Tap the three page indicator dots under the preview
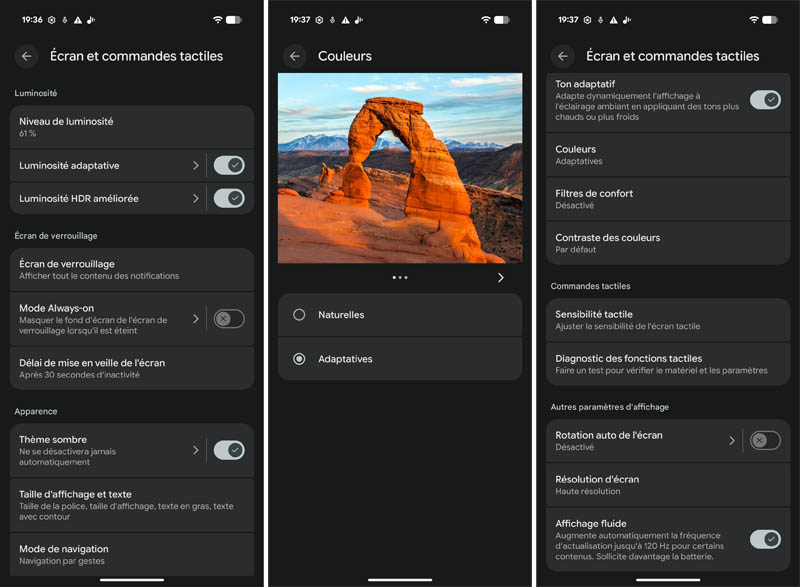The height and width of the screenshot is (587, 800). (400, 277)
